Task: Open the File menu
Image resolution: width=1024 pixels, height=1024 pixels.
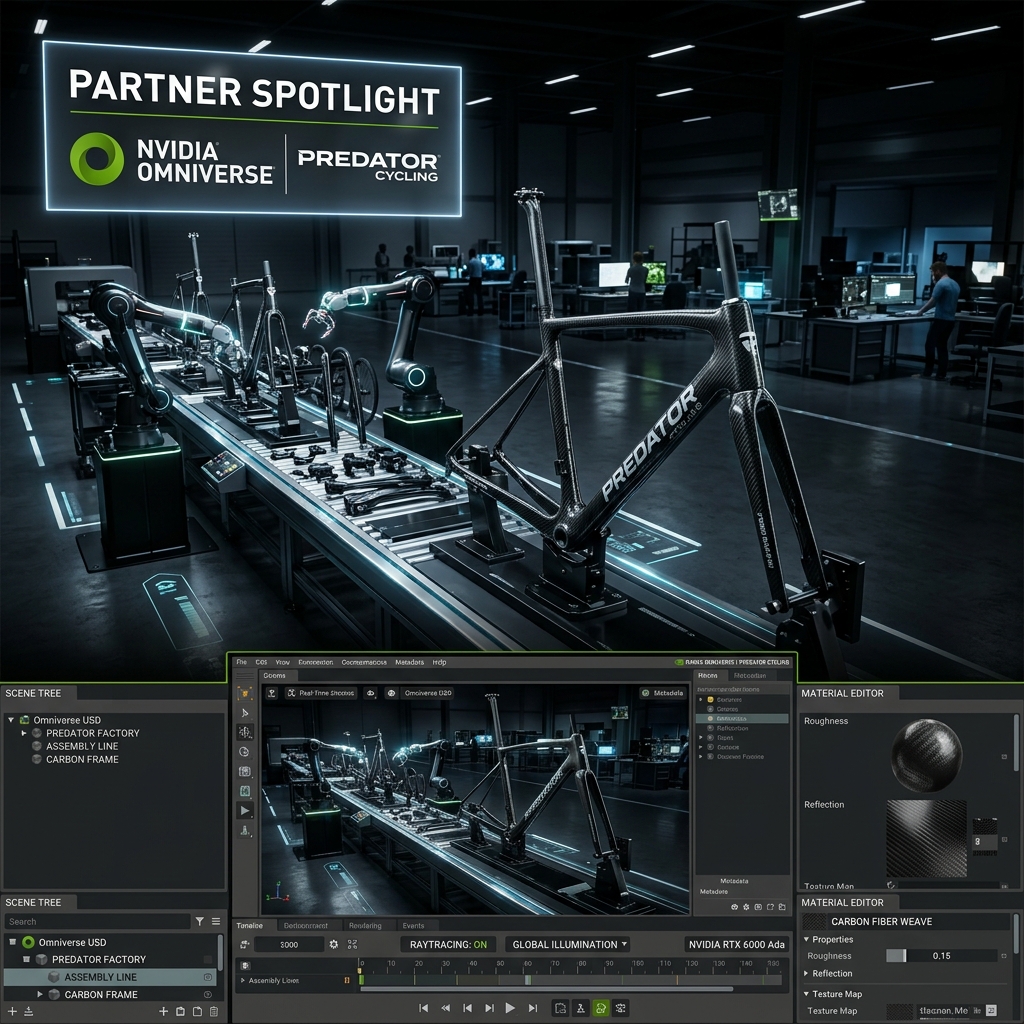Action: tap(241, 662)
